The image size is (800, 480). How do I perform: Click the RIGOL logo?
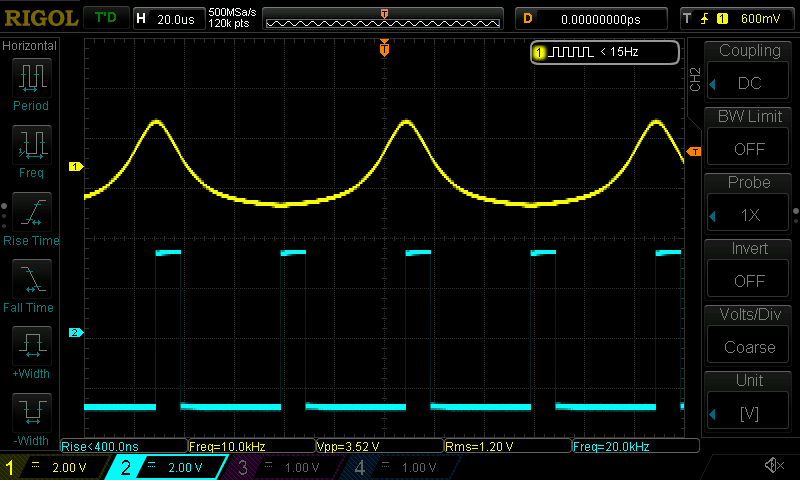41,18
